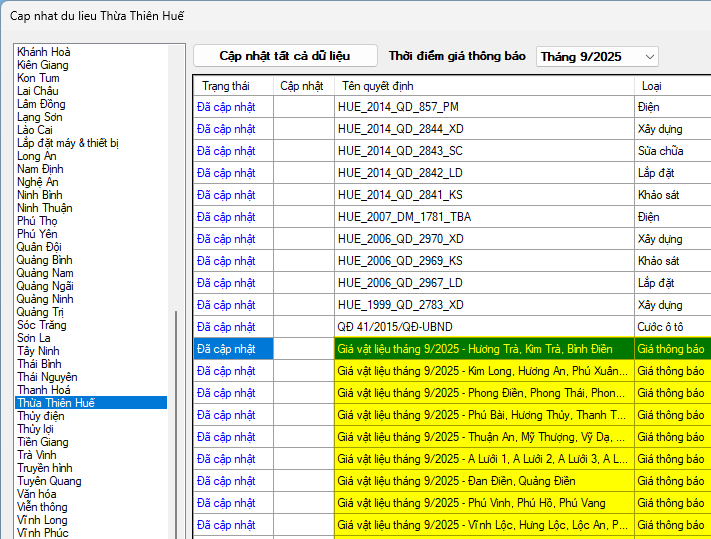711x539 pixels.
Task: Click 'Đã cập nhật' link for HUE_2014_QD_2844_XD
Action: click(226, 129)
